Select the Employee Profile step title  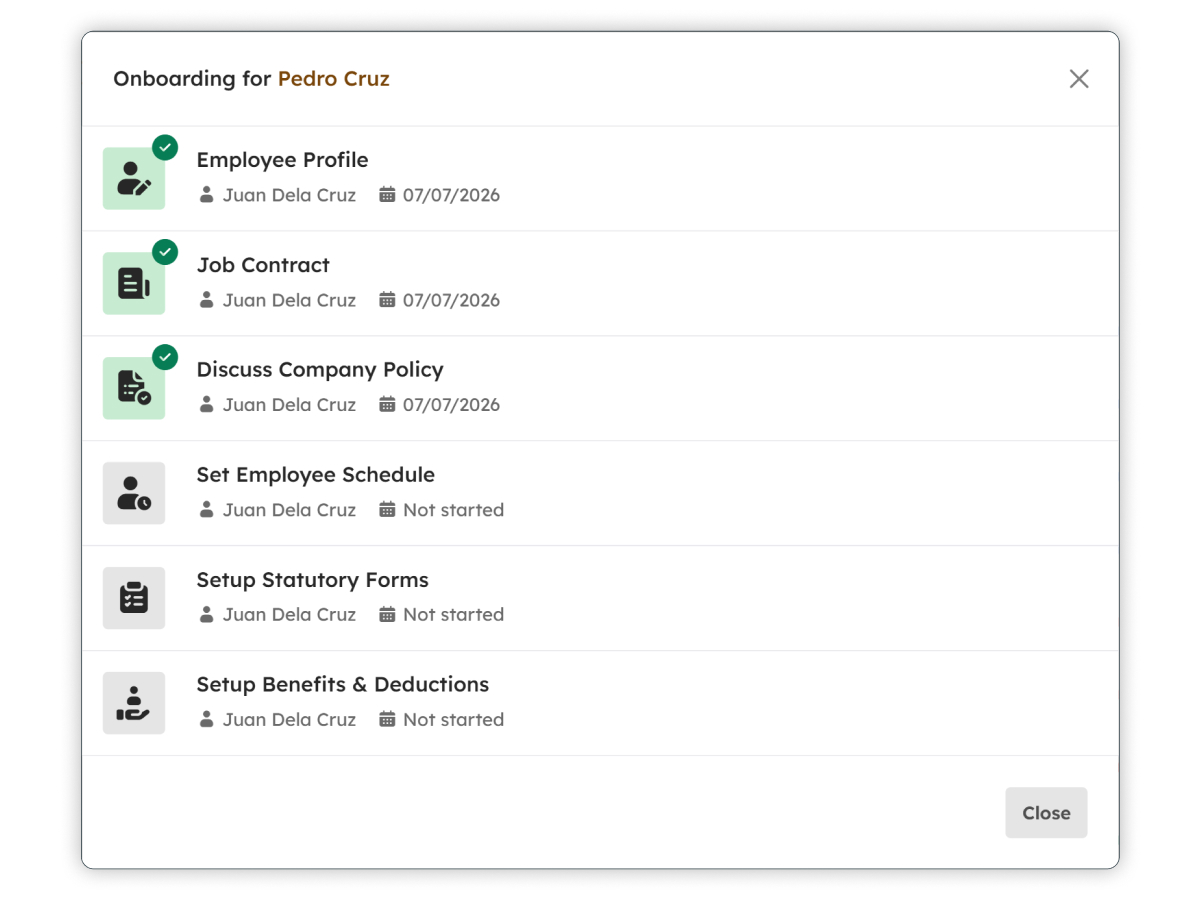click(282, 160)
